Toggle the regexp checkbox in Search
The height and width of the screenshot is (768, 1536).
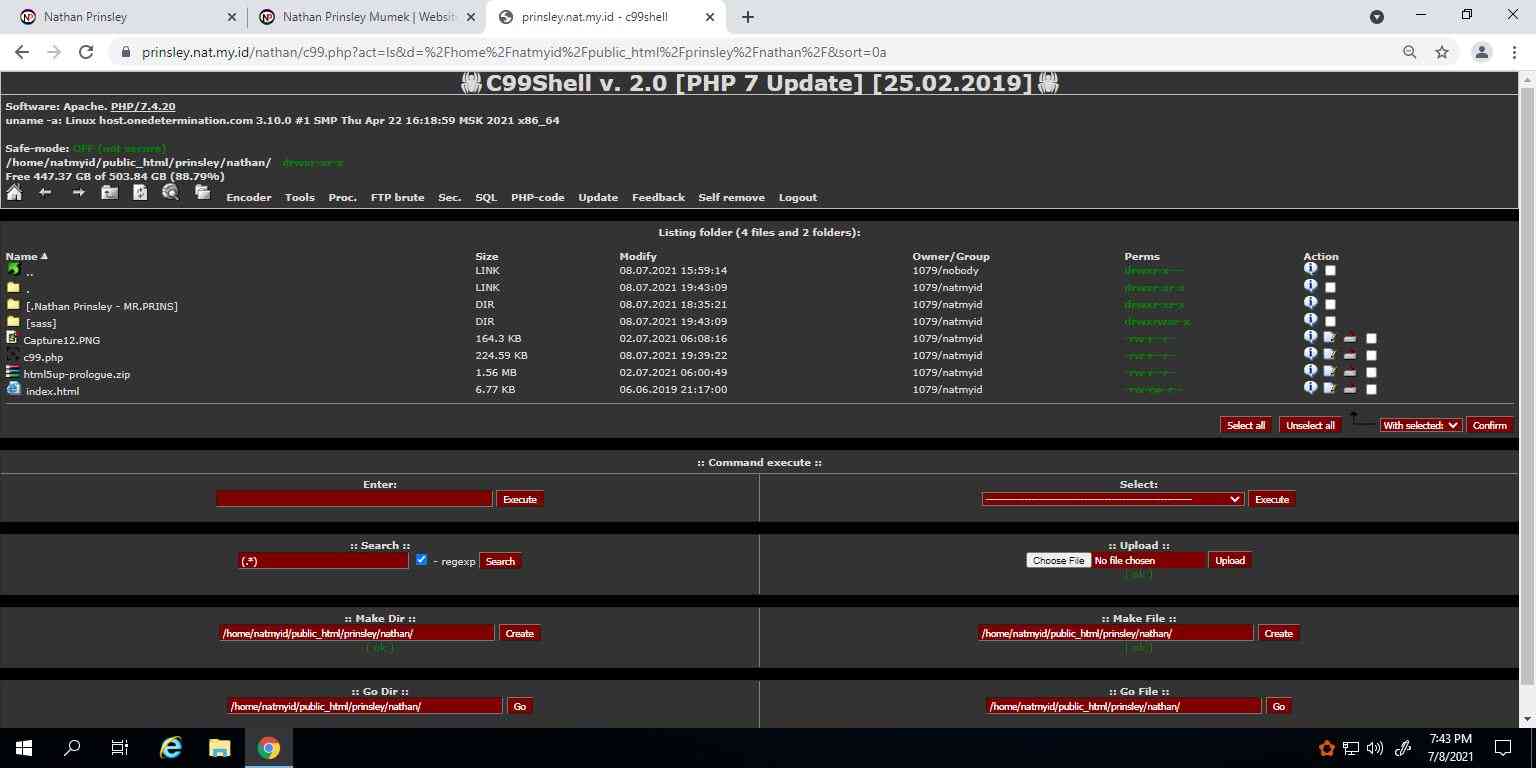tap(421, 560)
